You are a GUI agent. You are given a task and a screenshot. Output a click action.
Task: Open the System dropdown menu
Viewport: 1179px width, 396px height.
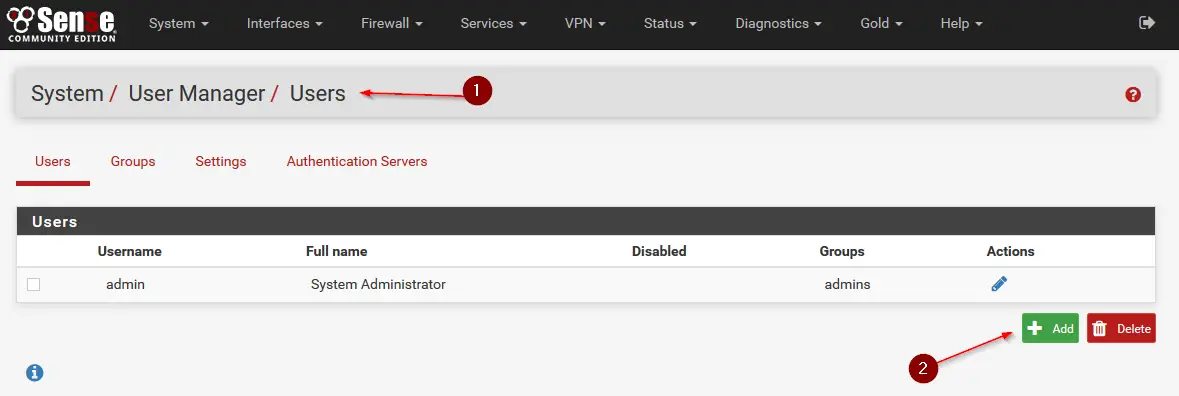178,23
